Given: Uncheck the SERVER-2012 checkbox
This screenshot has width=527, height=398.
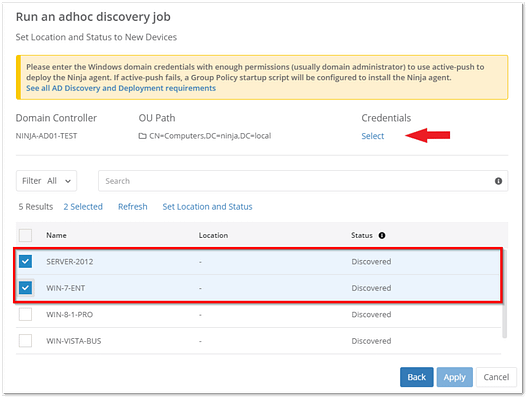Looking at the screenshot, I should tap(26, 262).
